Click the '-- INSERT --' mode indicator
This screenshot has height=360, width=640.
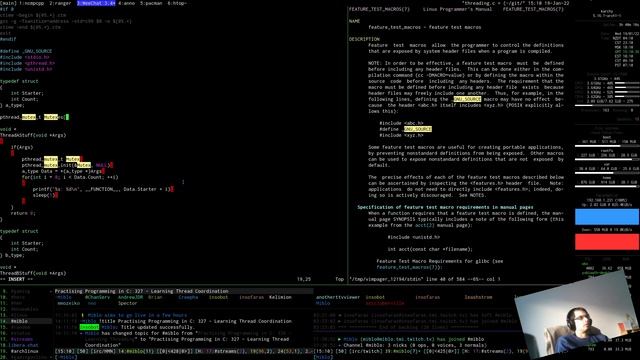click(x=16, y=279)
